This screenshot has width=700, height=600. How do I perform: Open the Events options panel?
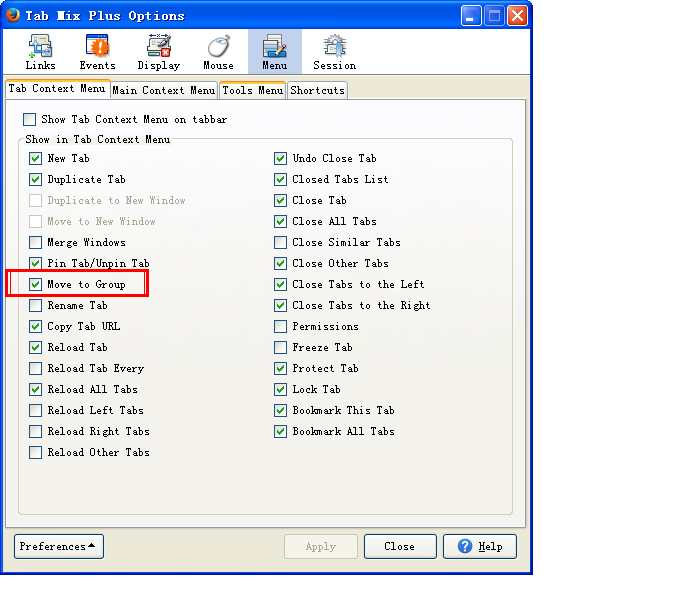97,52
